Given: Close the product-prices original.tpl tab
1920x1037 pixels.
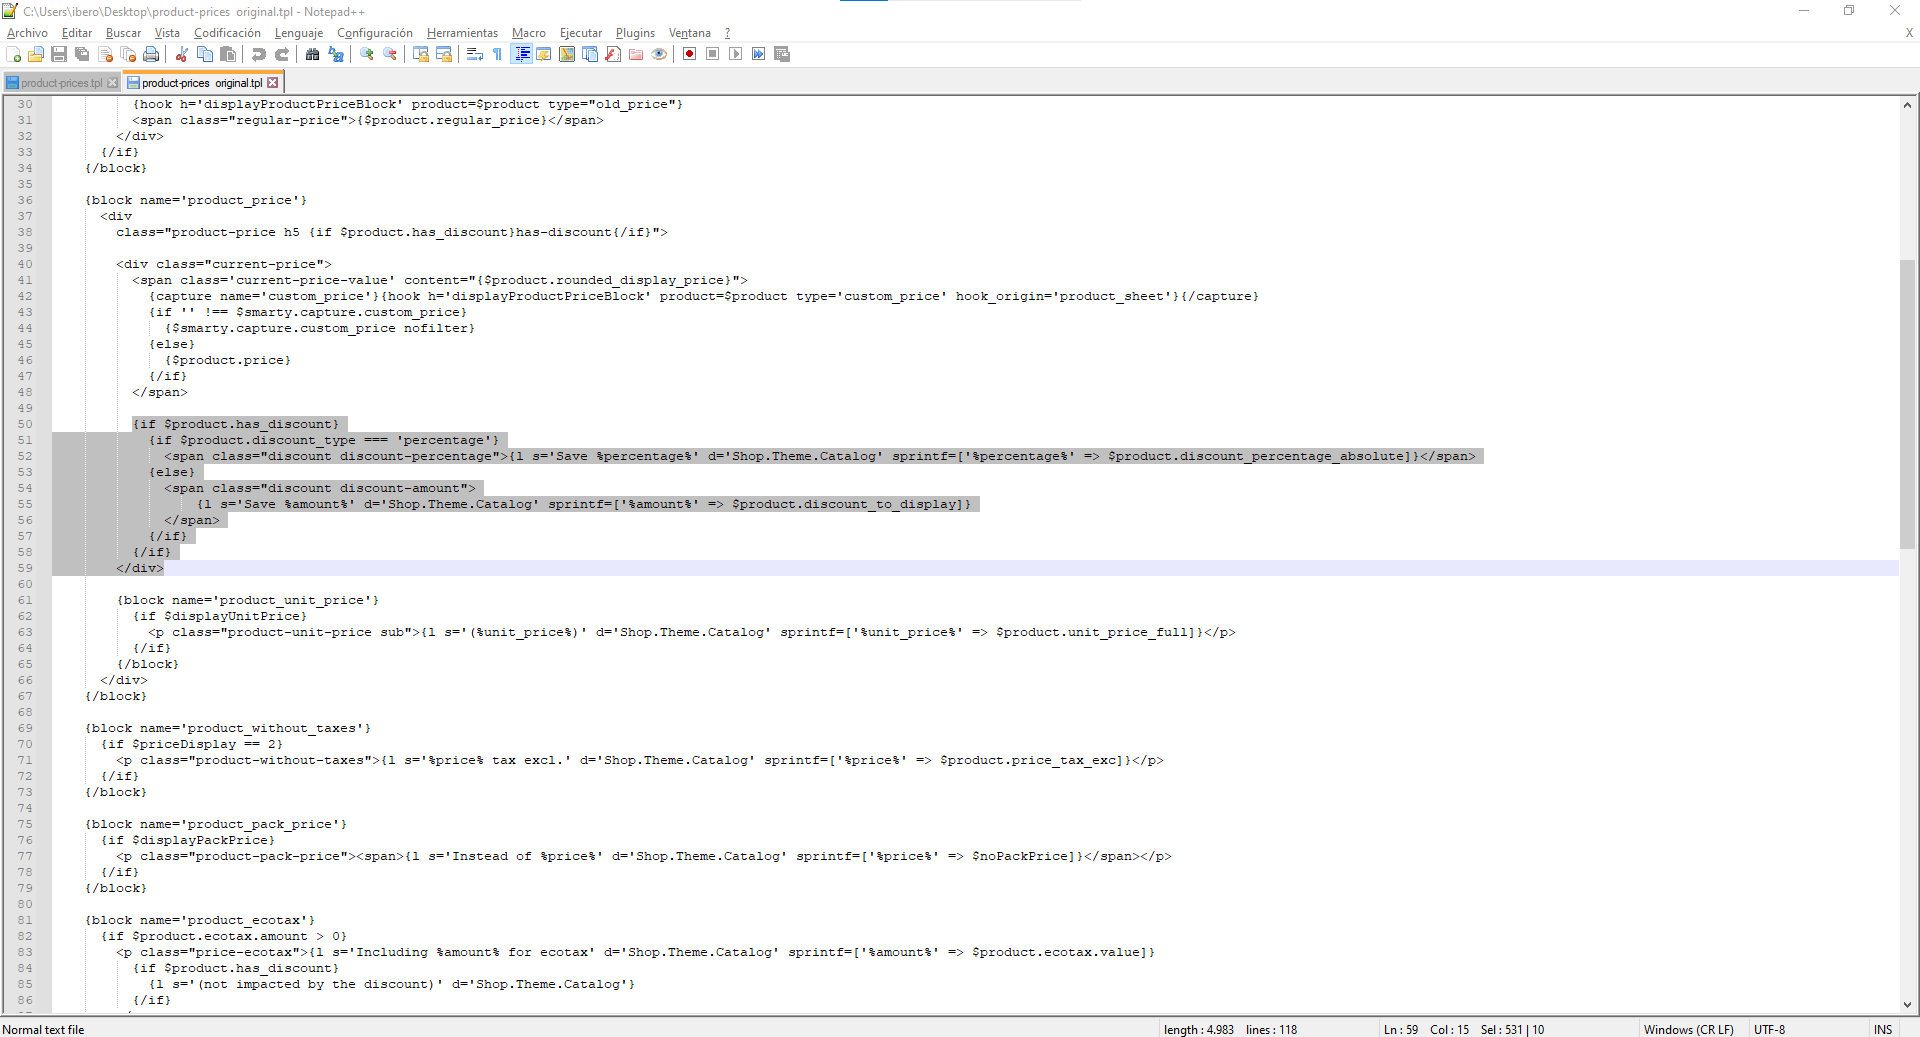Looking at the screenshot, I should 272,83.
